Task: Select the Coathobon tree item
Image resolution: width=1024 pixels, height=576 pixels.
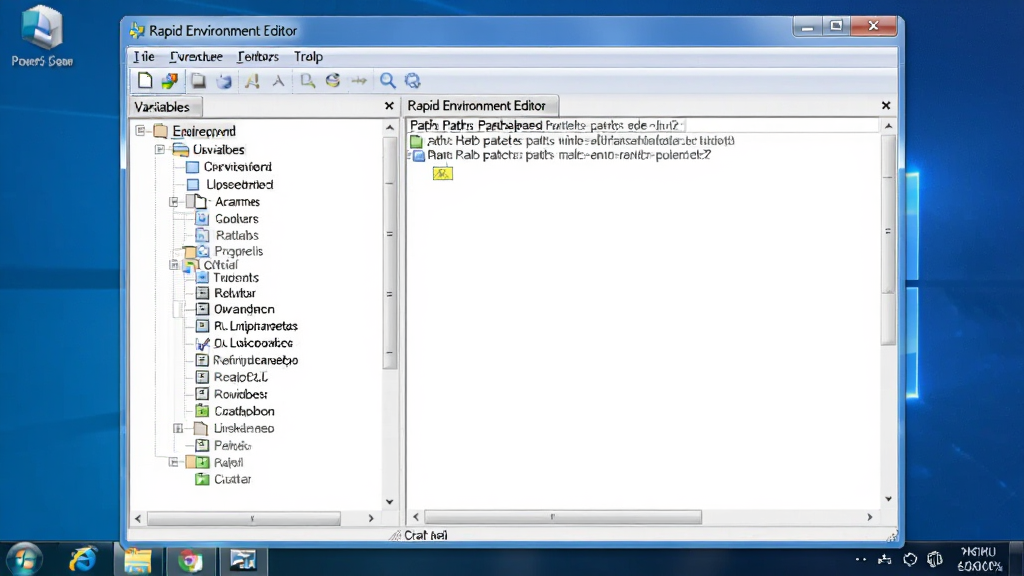Action: point(244,411)
